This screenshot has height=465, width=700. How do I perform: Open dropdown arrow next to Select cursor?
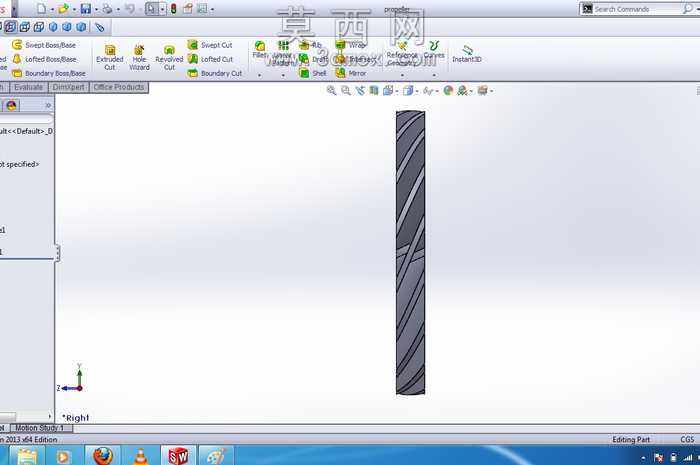[x=162, y=9]
